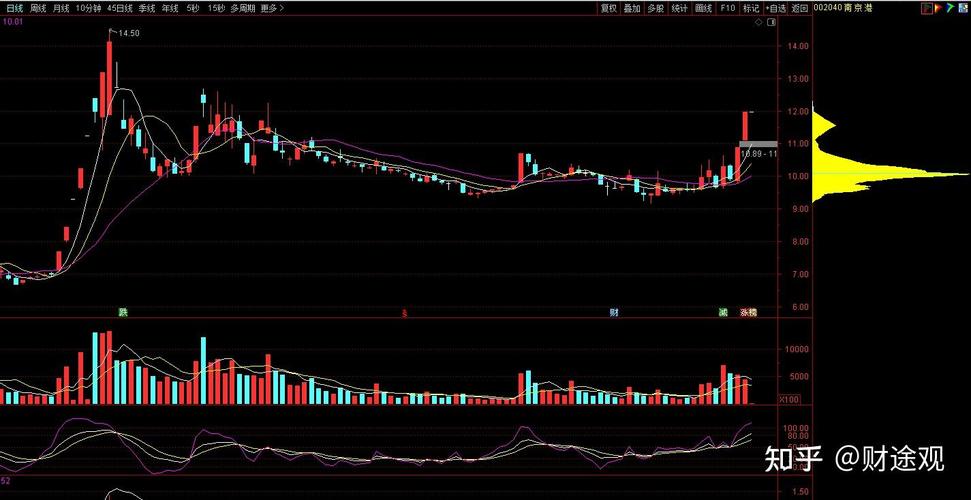Open the 多周期 multi-period selector
This screenshot has width=971, height=500.
(x=241, y=8)
